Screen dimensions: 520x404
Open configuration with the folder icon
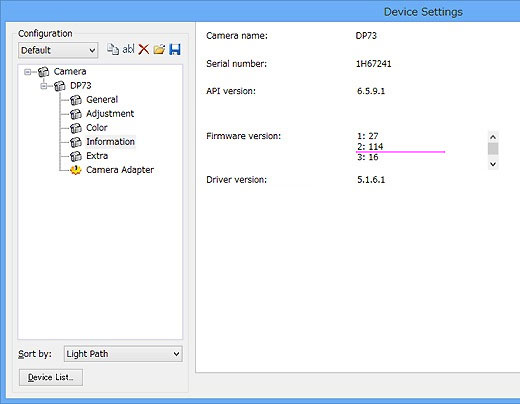point(159,49)
